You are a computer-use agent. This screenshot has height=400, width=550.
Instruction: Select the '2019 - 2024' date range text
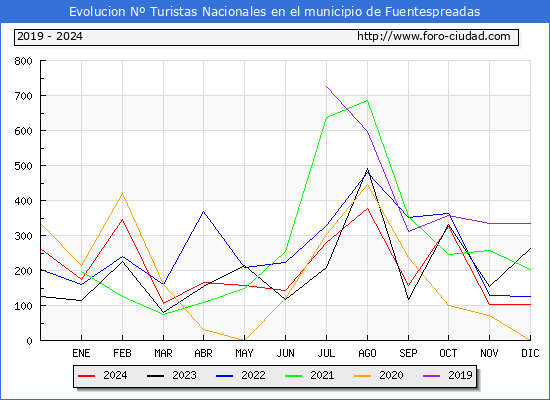click(x=50, y=36)
